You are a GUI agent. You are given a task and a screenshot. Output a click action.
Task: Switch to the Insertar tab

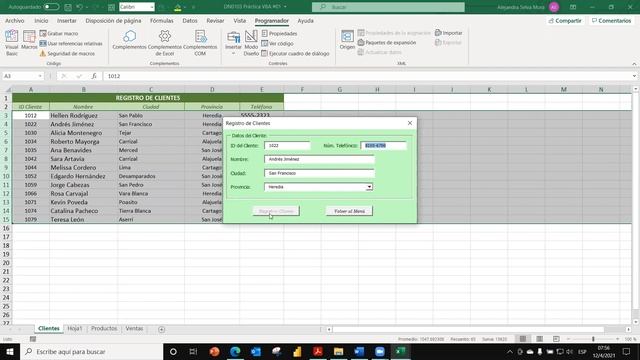tap(67, 20)
